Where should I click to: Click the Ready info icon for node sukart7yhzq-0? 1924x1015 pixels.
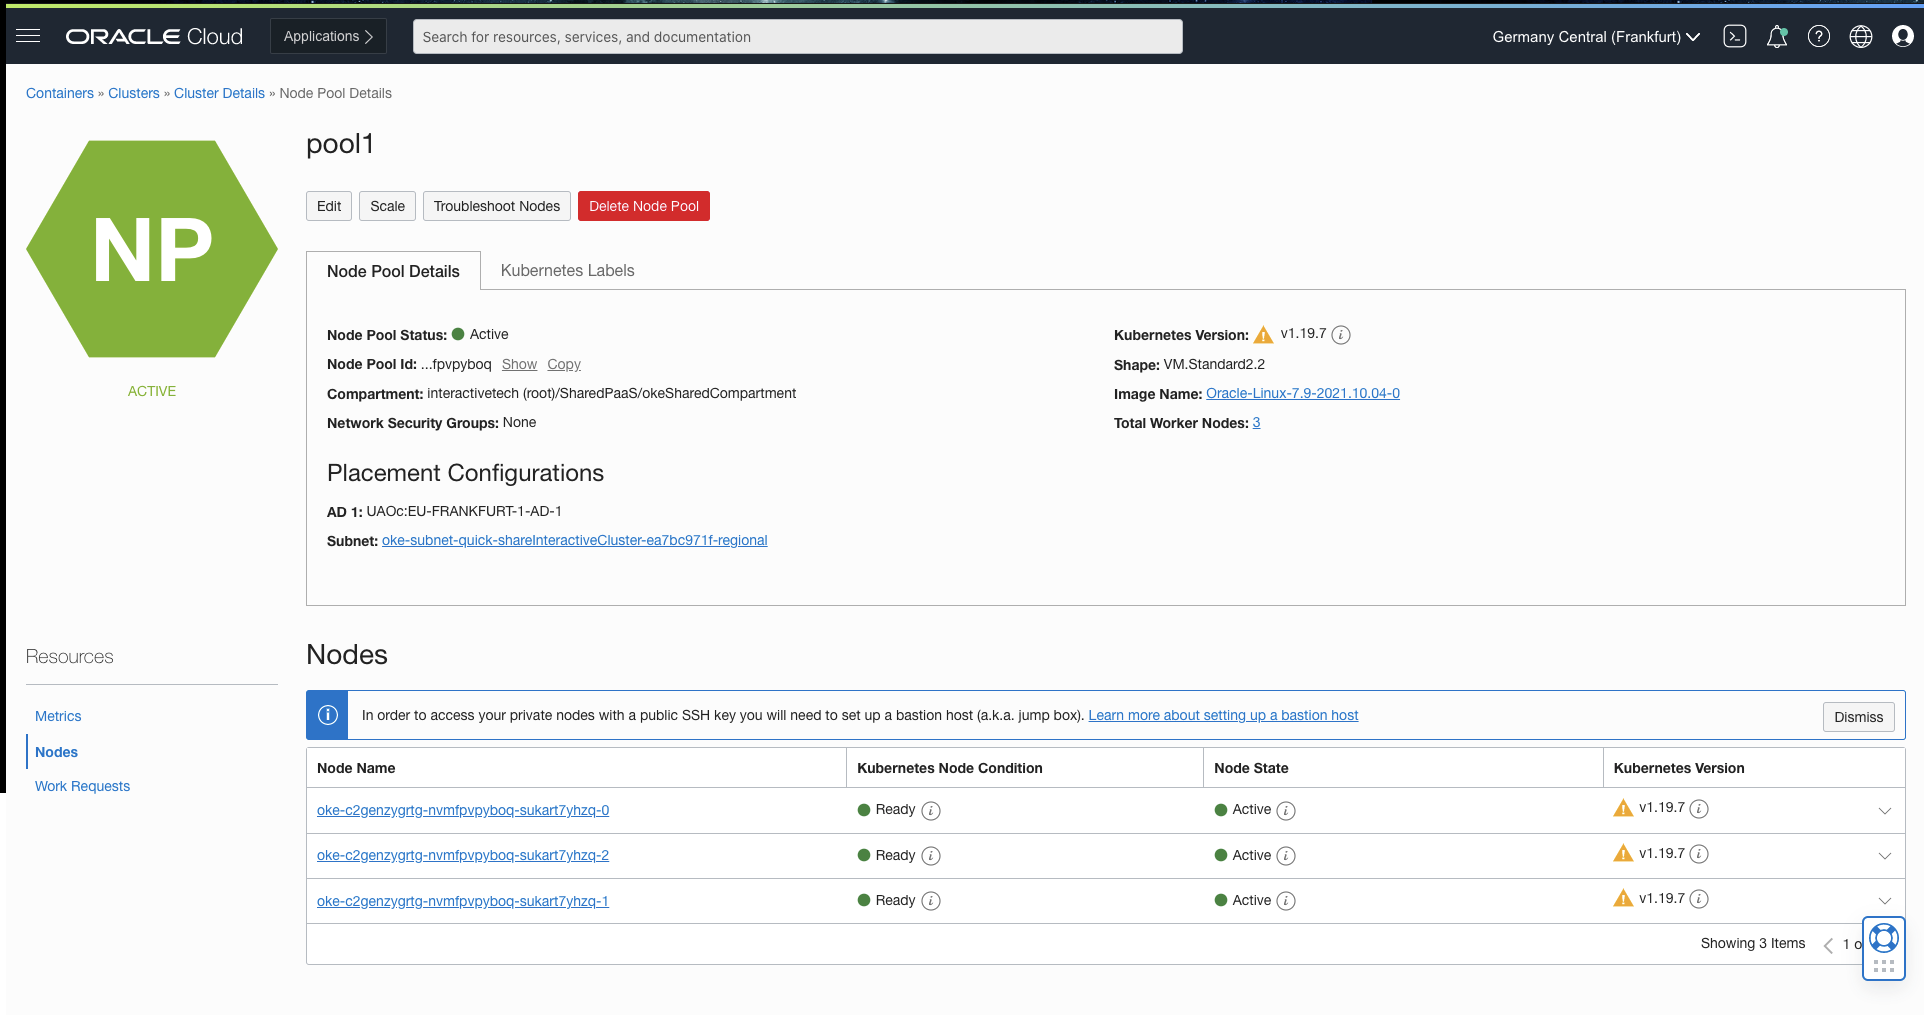coord(931,810)
